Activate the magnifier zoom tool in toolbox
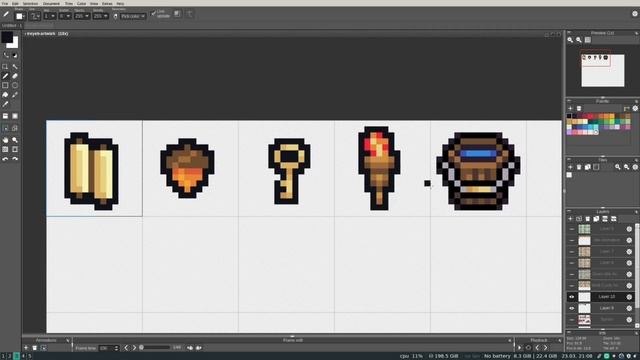The height and width of the screenshot is (360, 640). pos(15,140)
